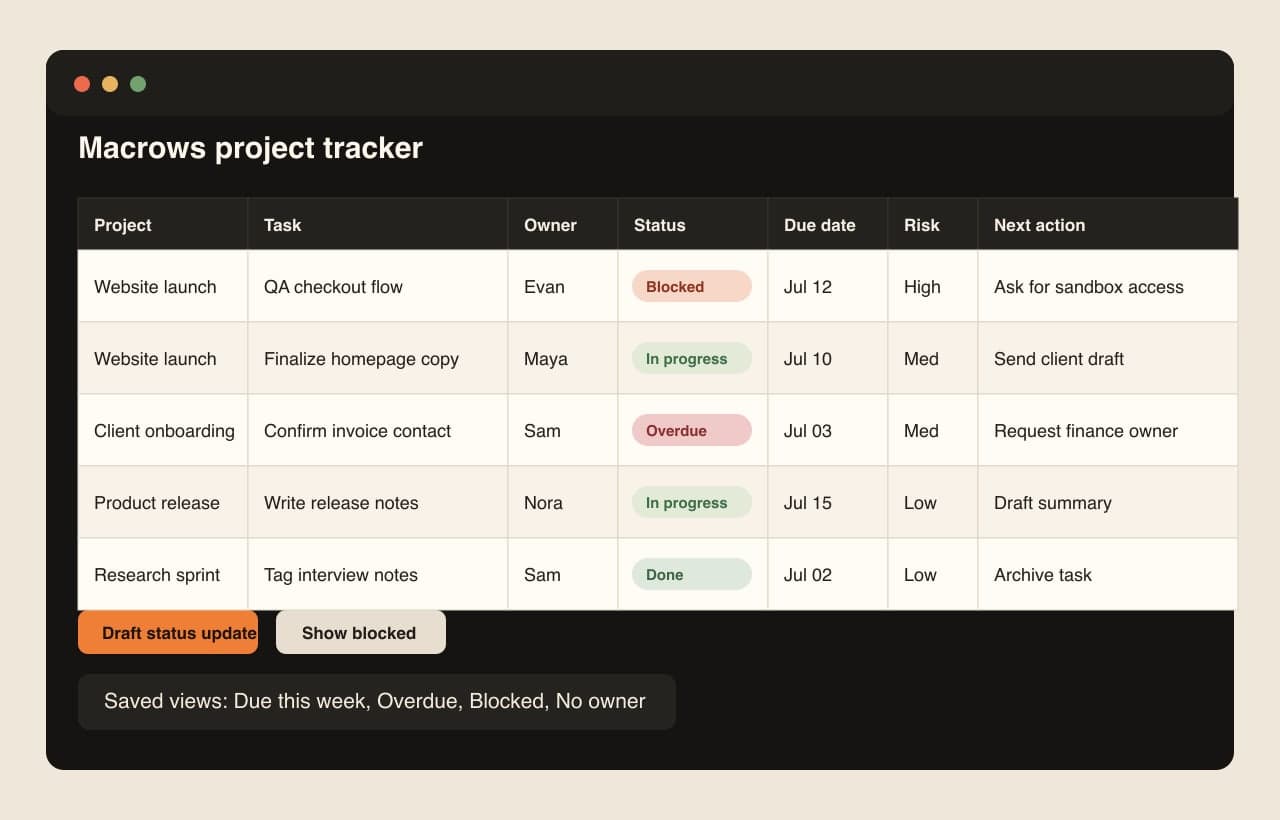Click the yellow minimize window dot

tap(110, 84)
